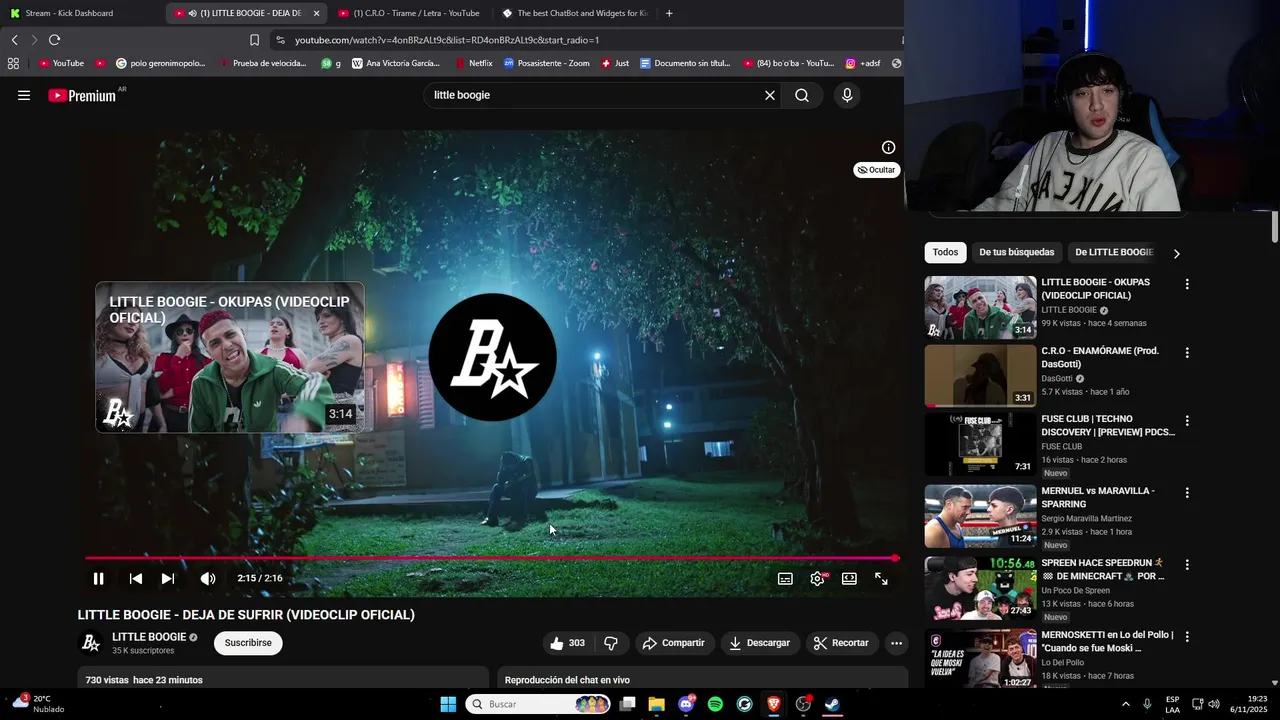
Task: Start voice search with microphone
Action: tap(847, 95)
